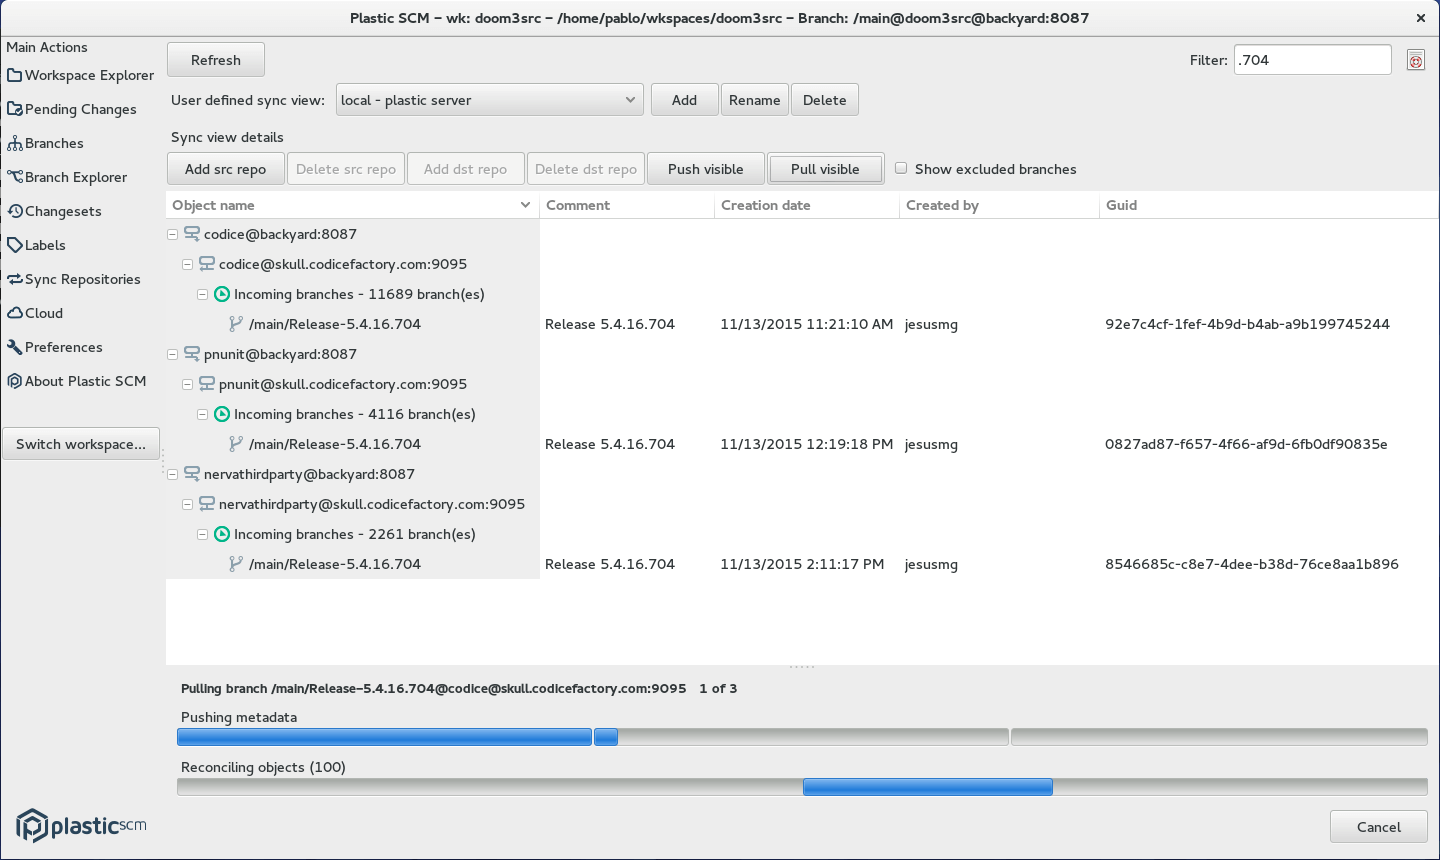Click the green incoming icon for 4116 branches
The width and height of the screenshot is (1440, 860).
coord(222,414)
